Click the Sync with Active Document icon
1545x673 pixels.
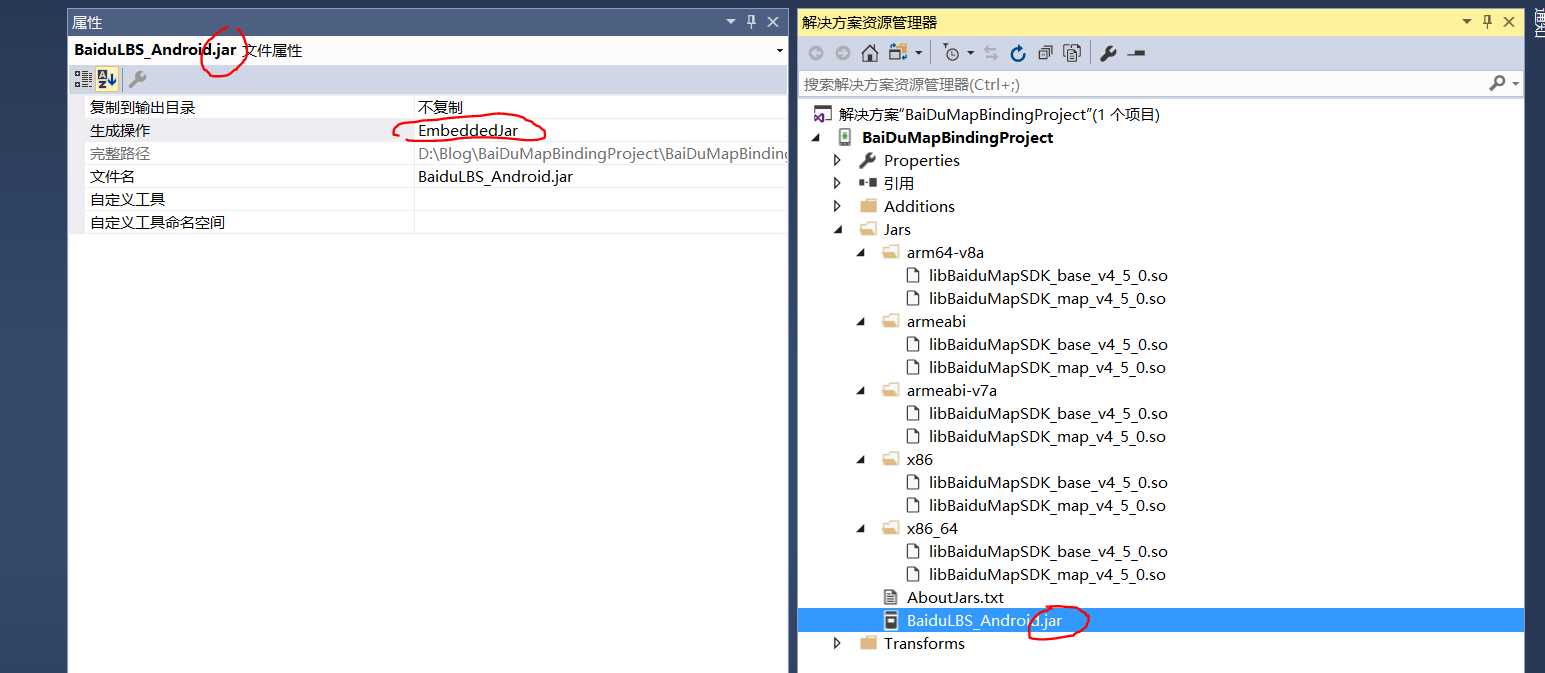click(x=991, y=53)
